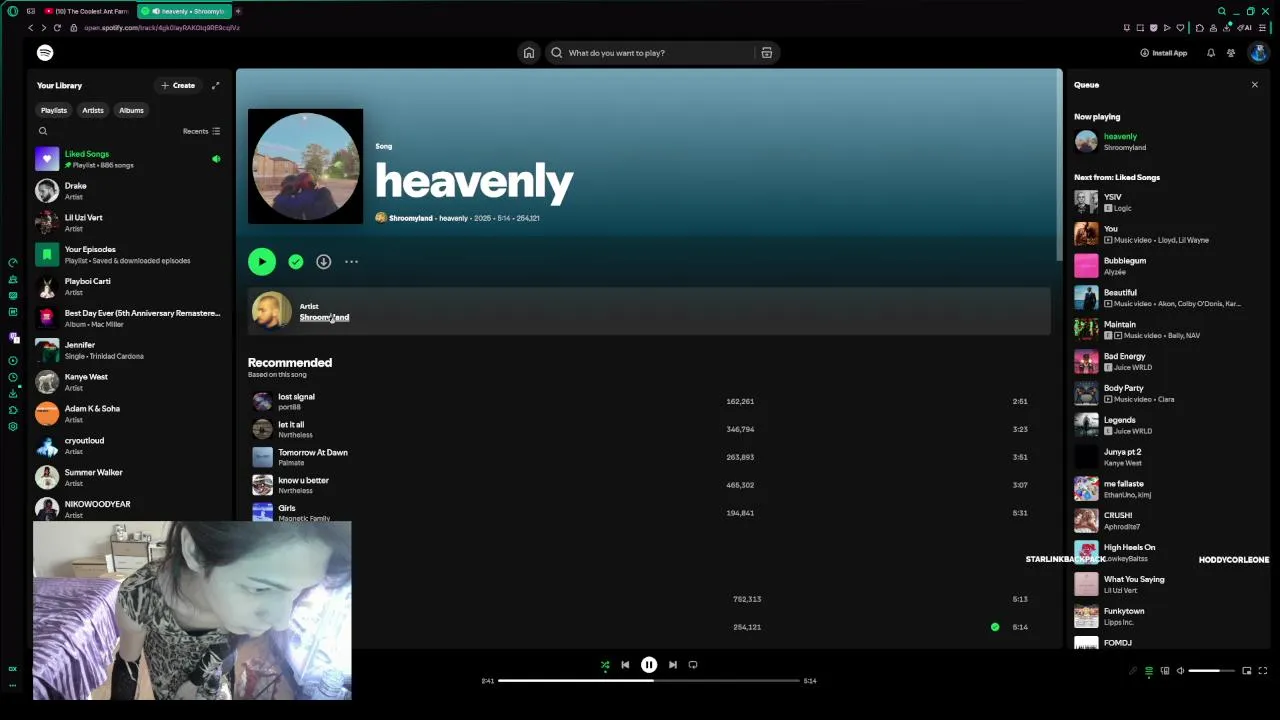Pause playback in bottom player
1280x720 pixels.
click(x=649, y=665)
